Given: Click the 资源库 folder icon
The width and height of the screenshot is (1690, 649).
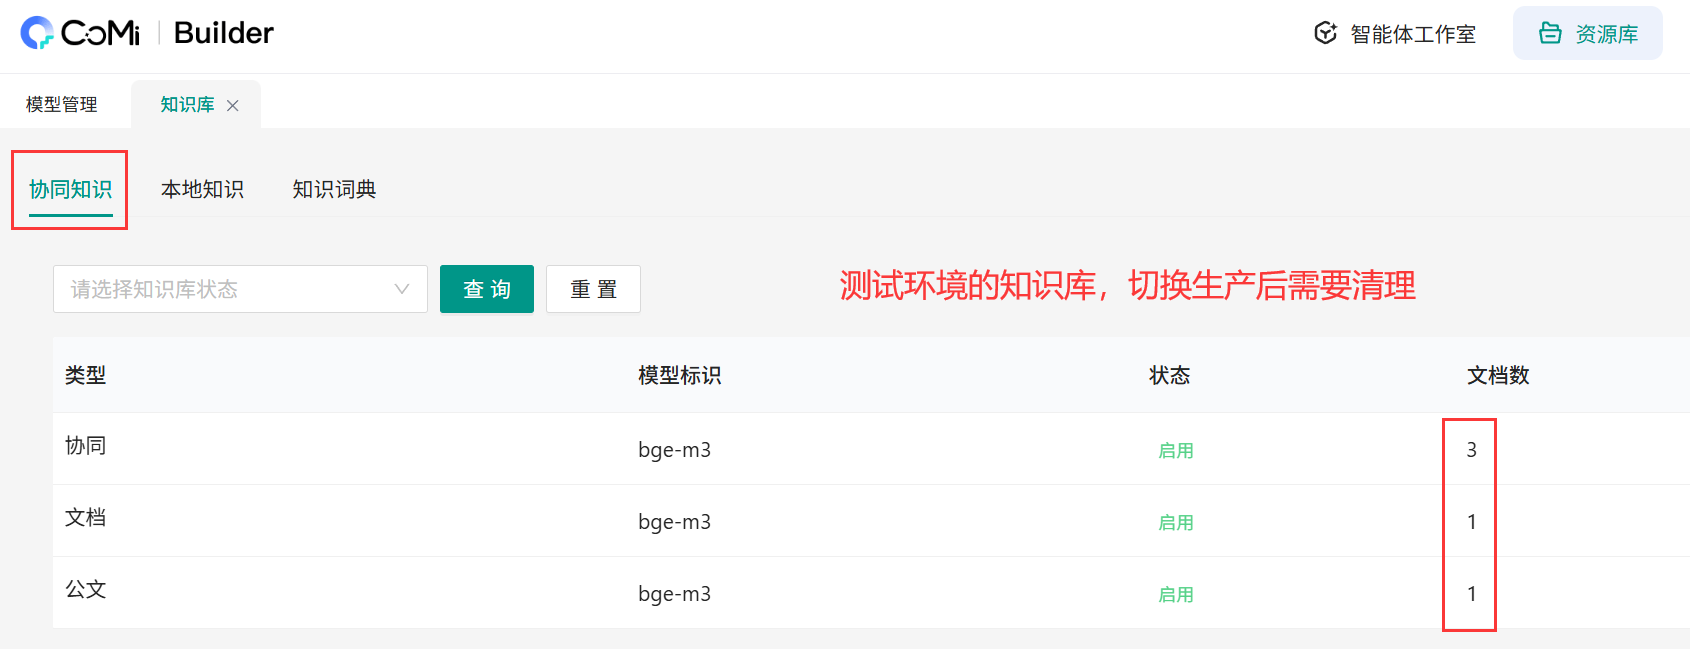Looking at the screenshot, I should (x=1550, y=33).
